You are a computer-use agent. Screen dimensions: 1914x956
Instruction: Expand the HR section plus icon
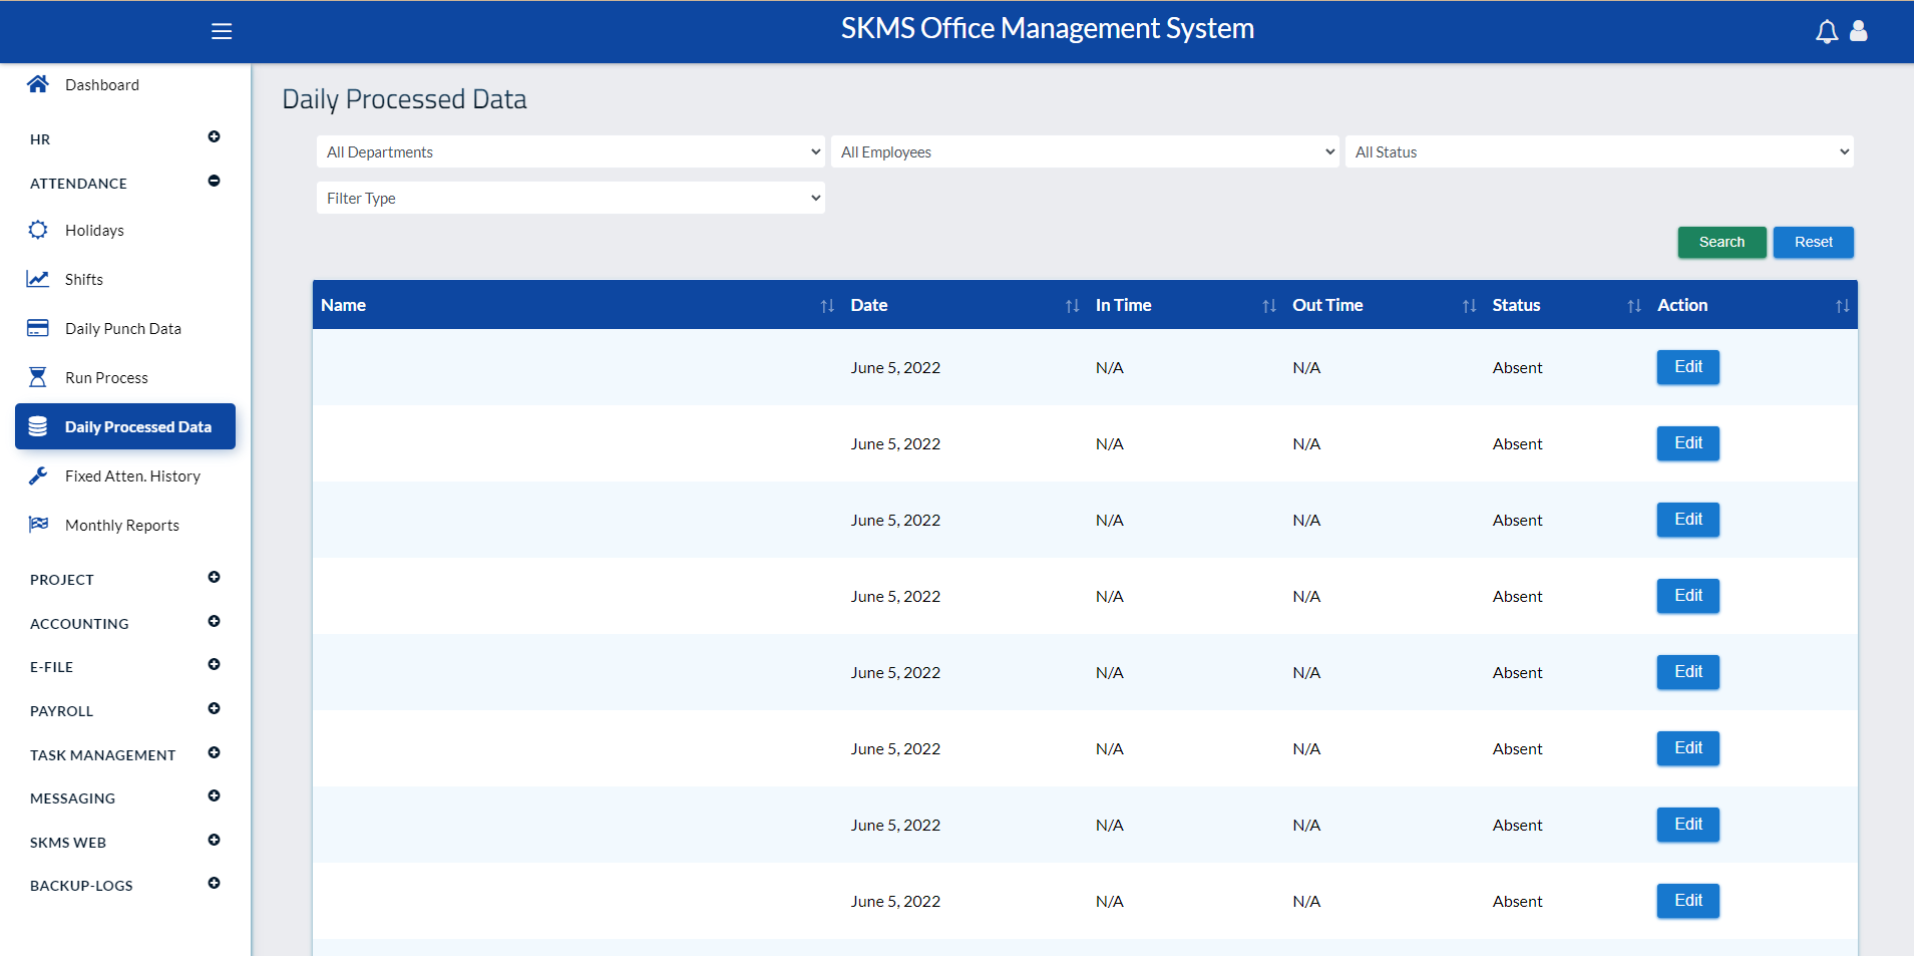coord(214,137)
